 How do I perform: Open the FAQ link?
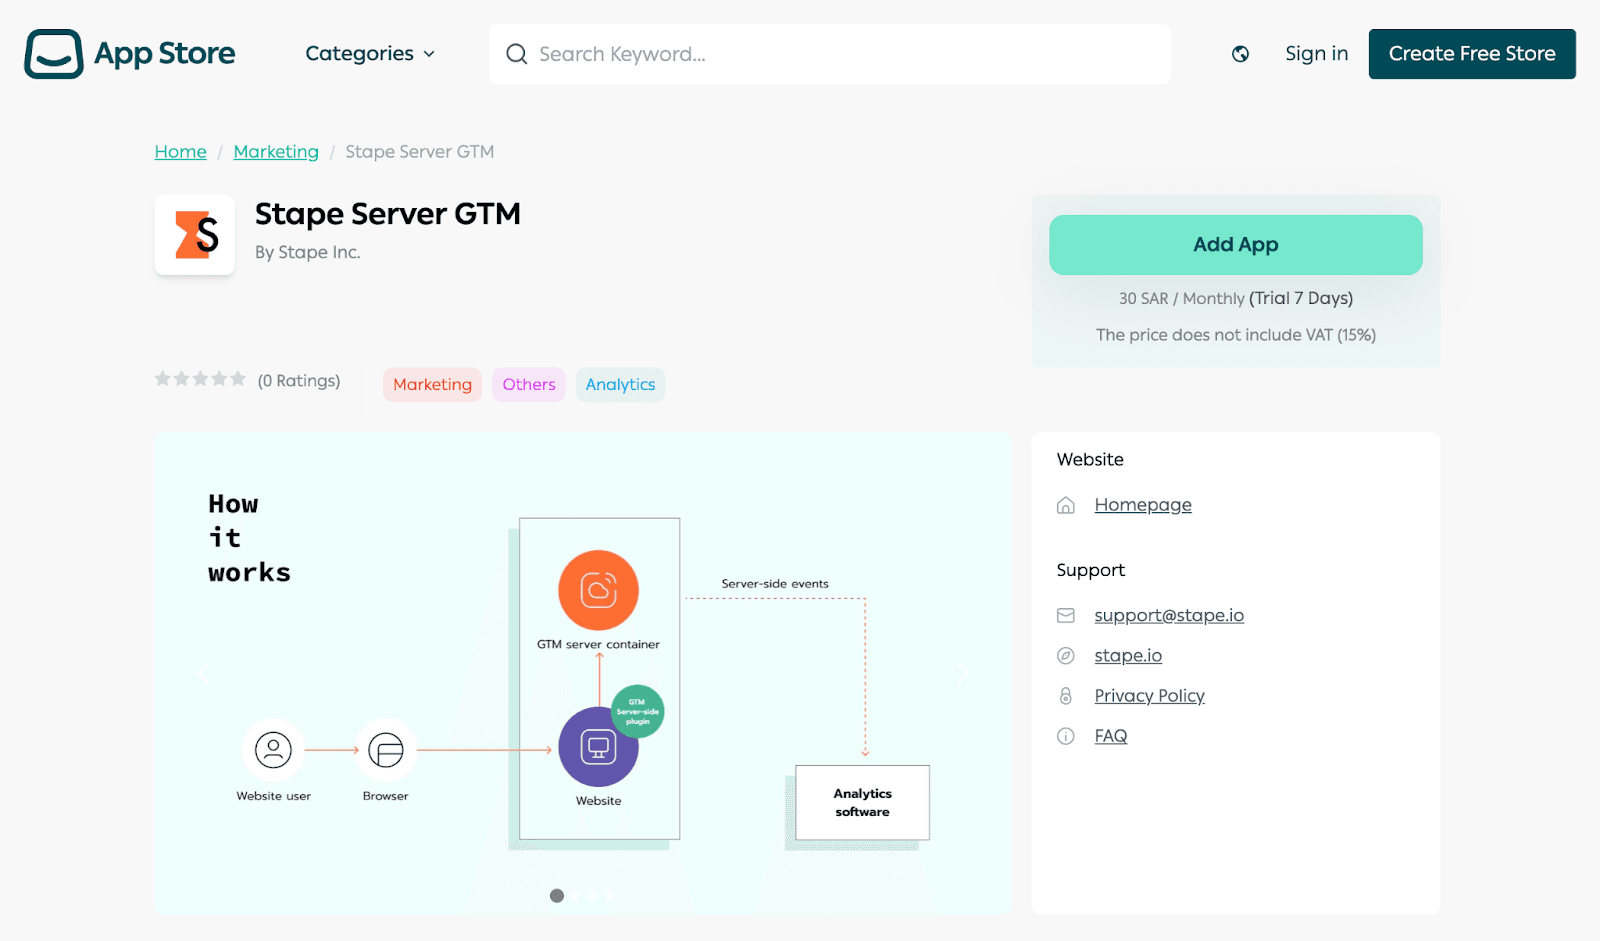click(x=1111, y=736)
